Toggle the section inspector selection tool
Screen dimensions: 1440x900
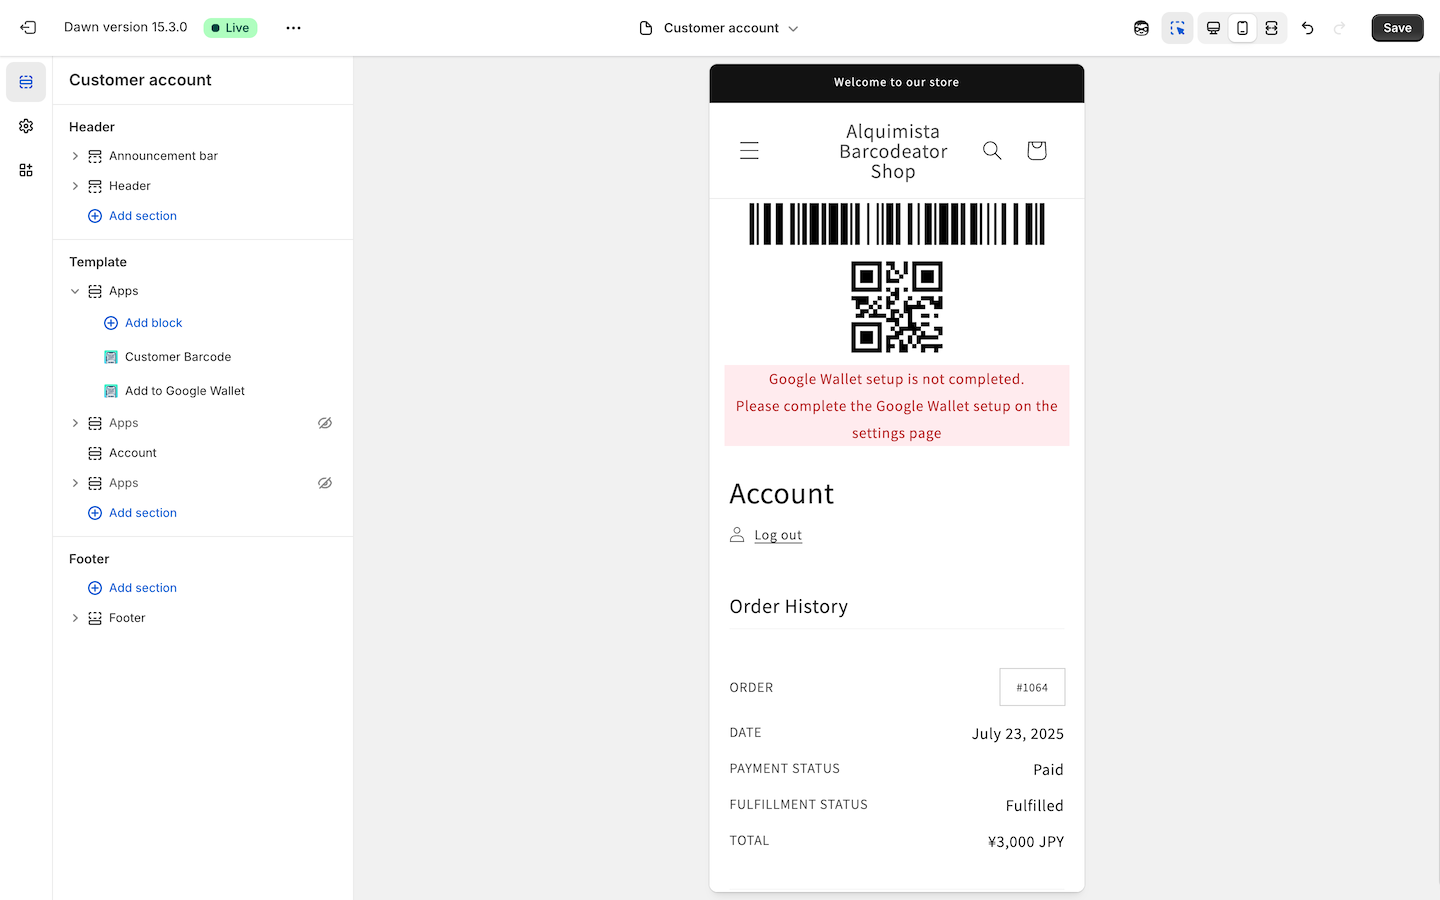point(1177,28)
